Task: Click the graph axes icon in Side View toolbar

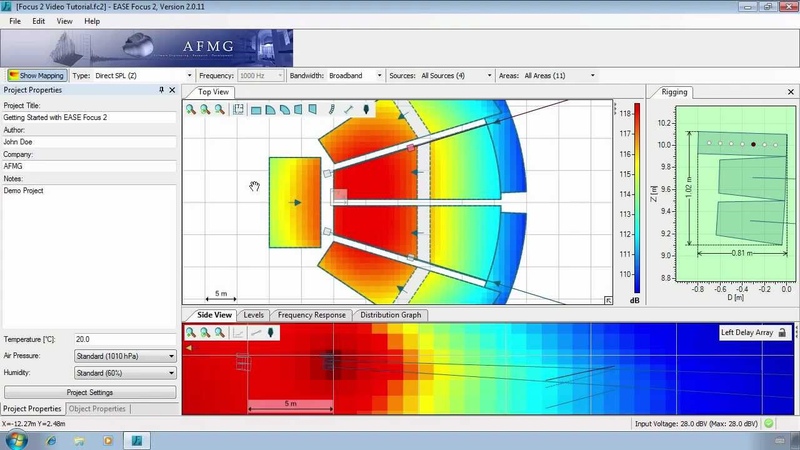Action: tap(238, 333)
